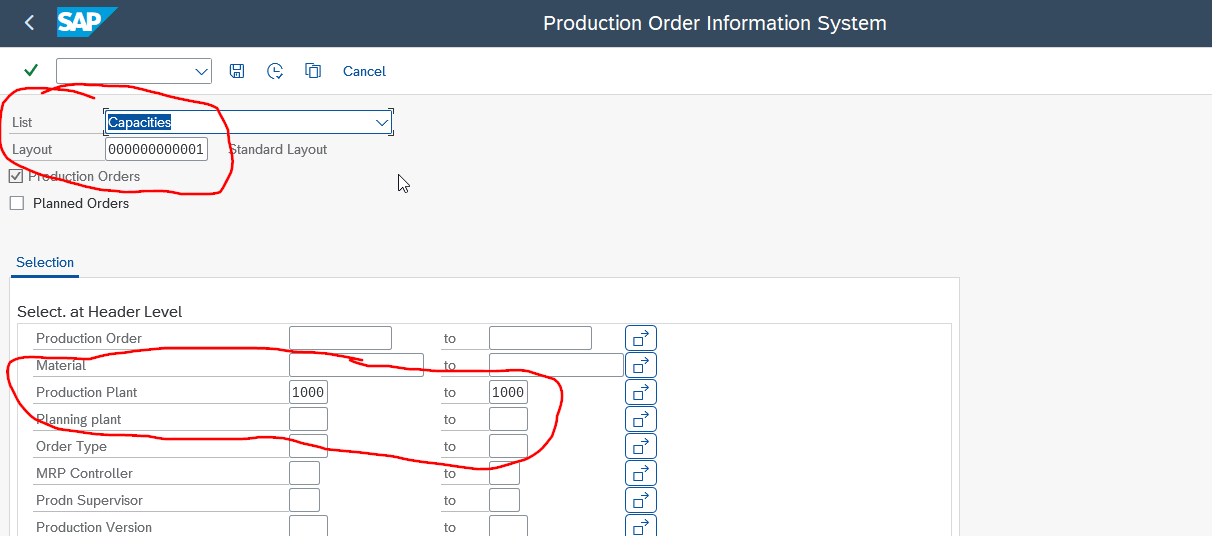Click the Order Type to field
1212x536 pixels.
coord(508,446)
